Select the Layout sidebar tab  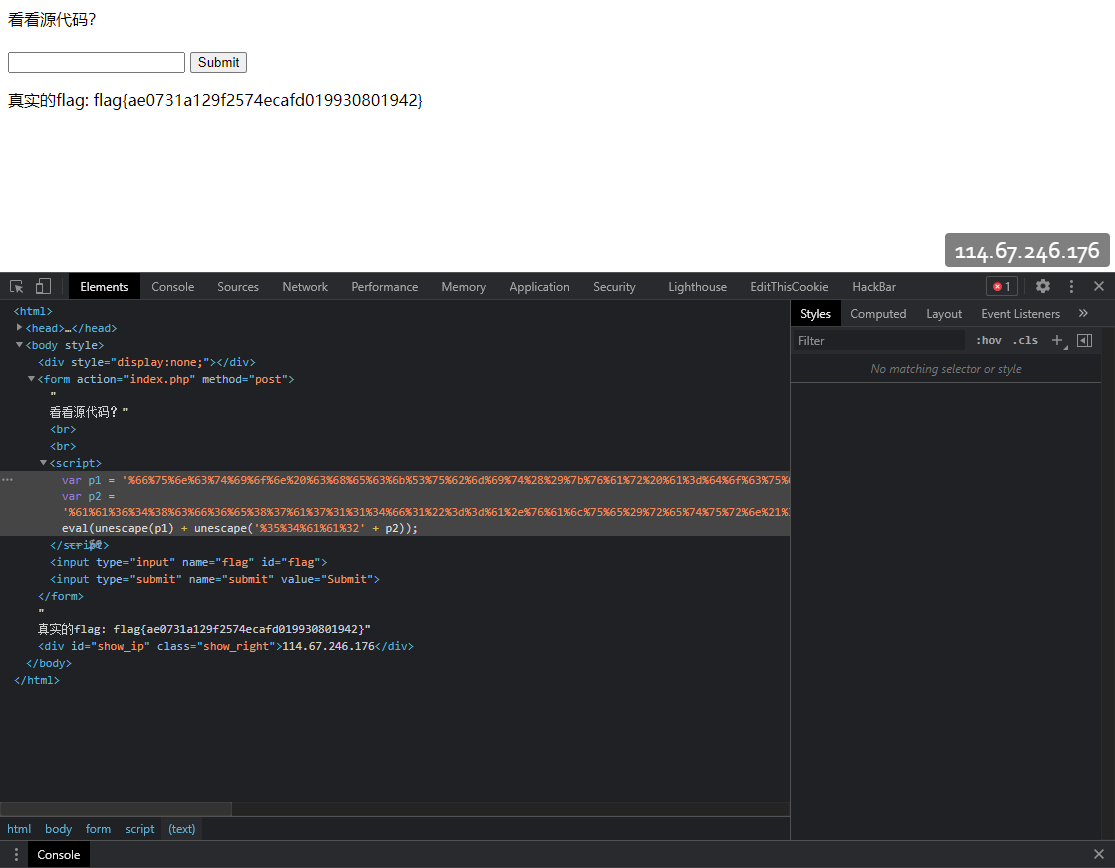point(944,314)
